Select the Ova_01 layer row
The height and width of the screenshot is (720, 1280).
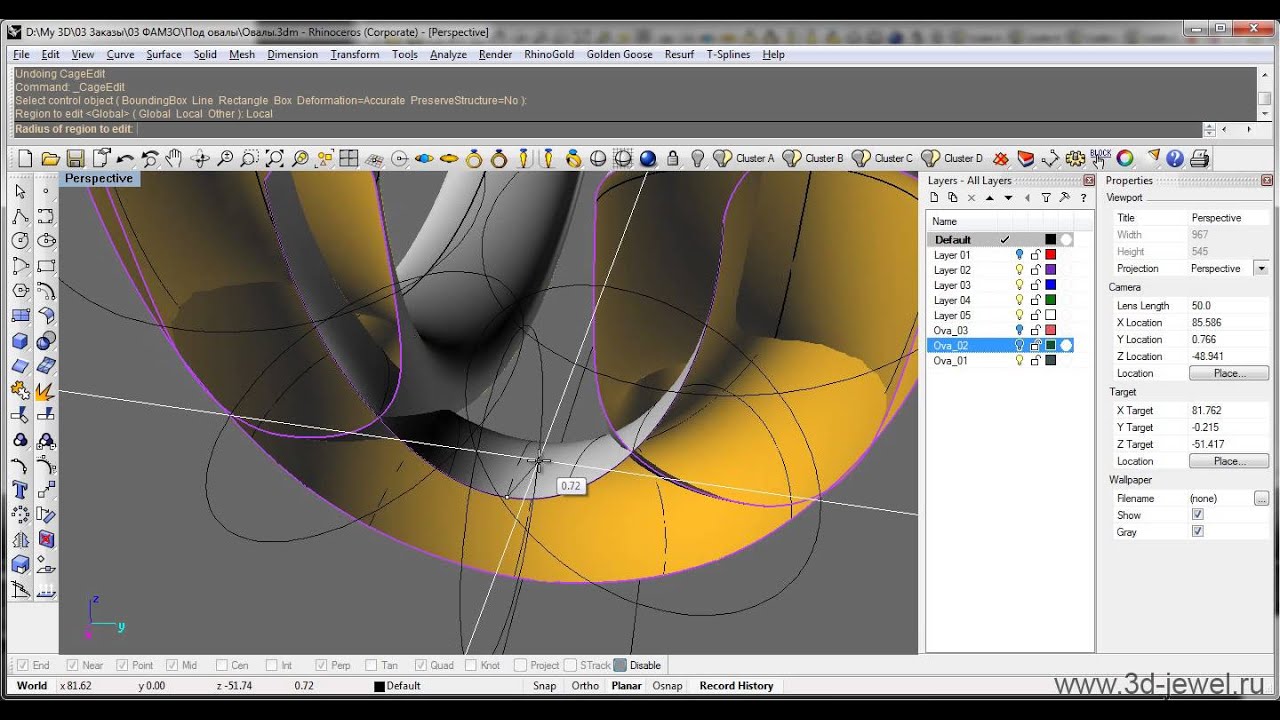click(x=1000, y=360)
